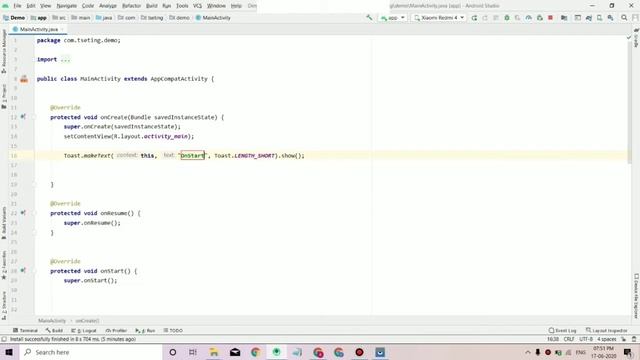Open the File menu
Image resolution: width=640 pixels, height=360 pixels.
coord(17,6)
